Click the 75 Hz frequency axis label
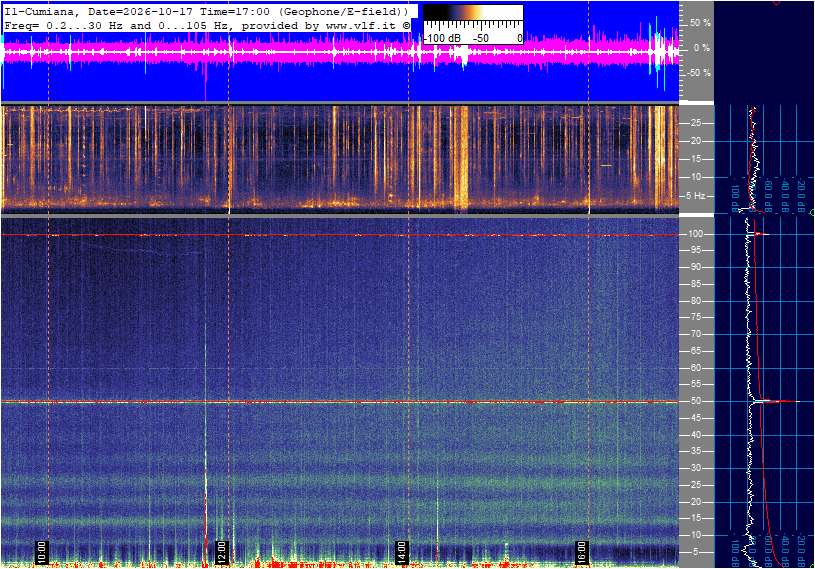The width and height of the screenshot is (815, 569). click(x=695, y=317)
